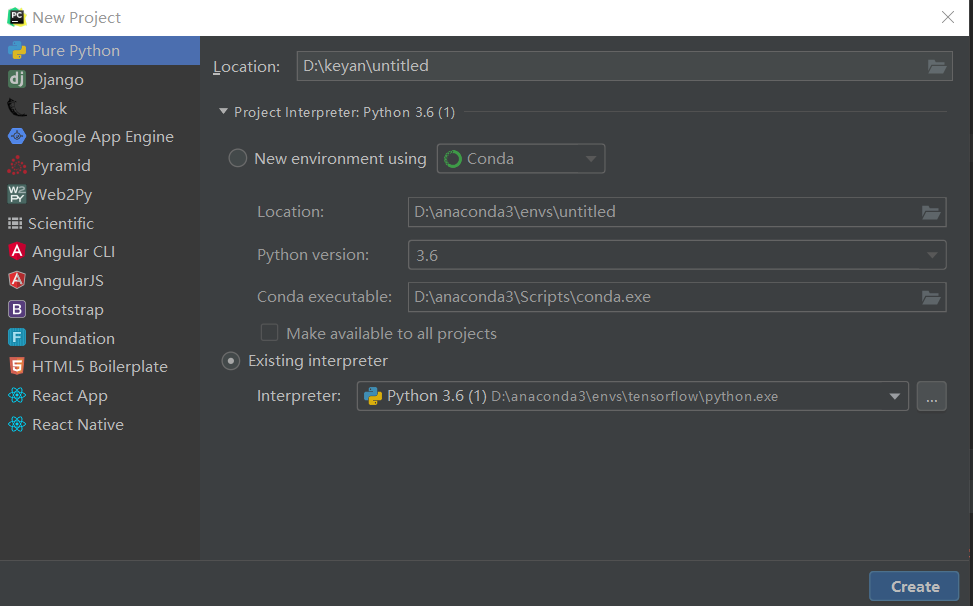Image resolution: width=973 pixels, height=606 pixels.
Task: Select the New environment using radio button
Action: tap(238, 158)
